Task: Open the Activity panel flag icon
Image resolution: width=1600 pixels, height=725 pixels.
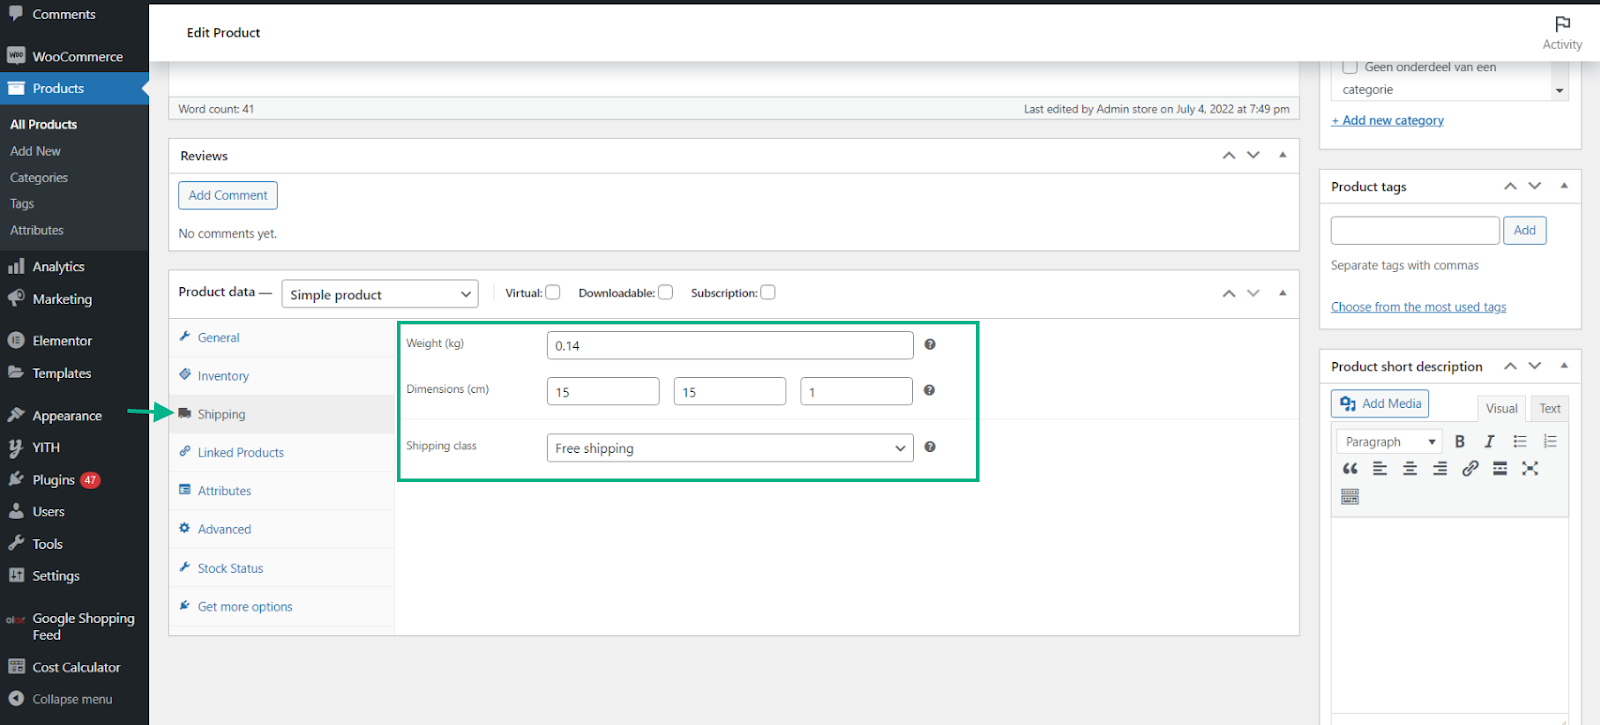Action: click(x=1562, y=24)
